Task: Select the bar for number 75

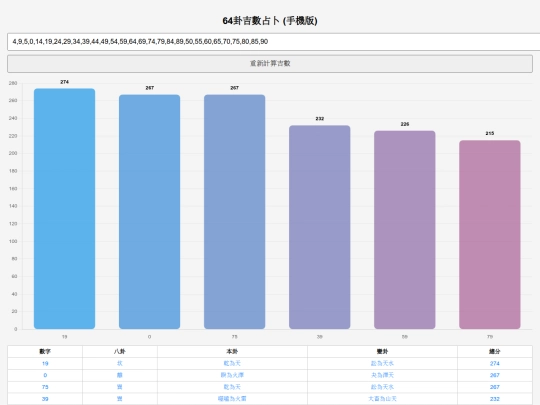Action: pyautogui.click(x=235, y=212)
